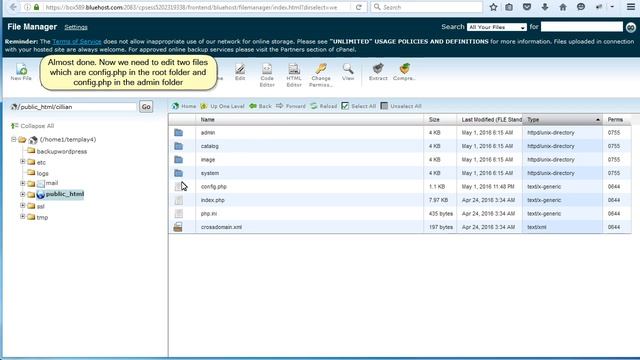The image size is (640, 360).
Task: Expand the public_html folder node
Action: tap(23, 194)
